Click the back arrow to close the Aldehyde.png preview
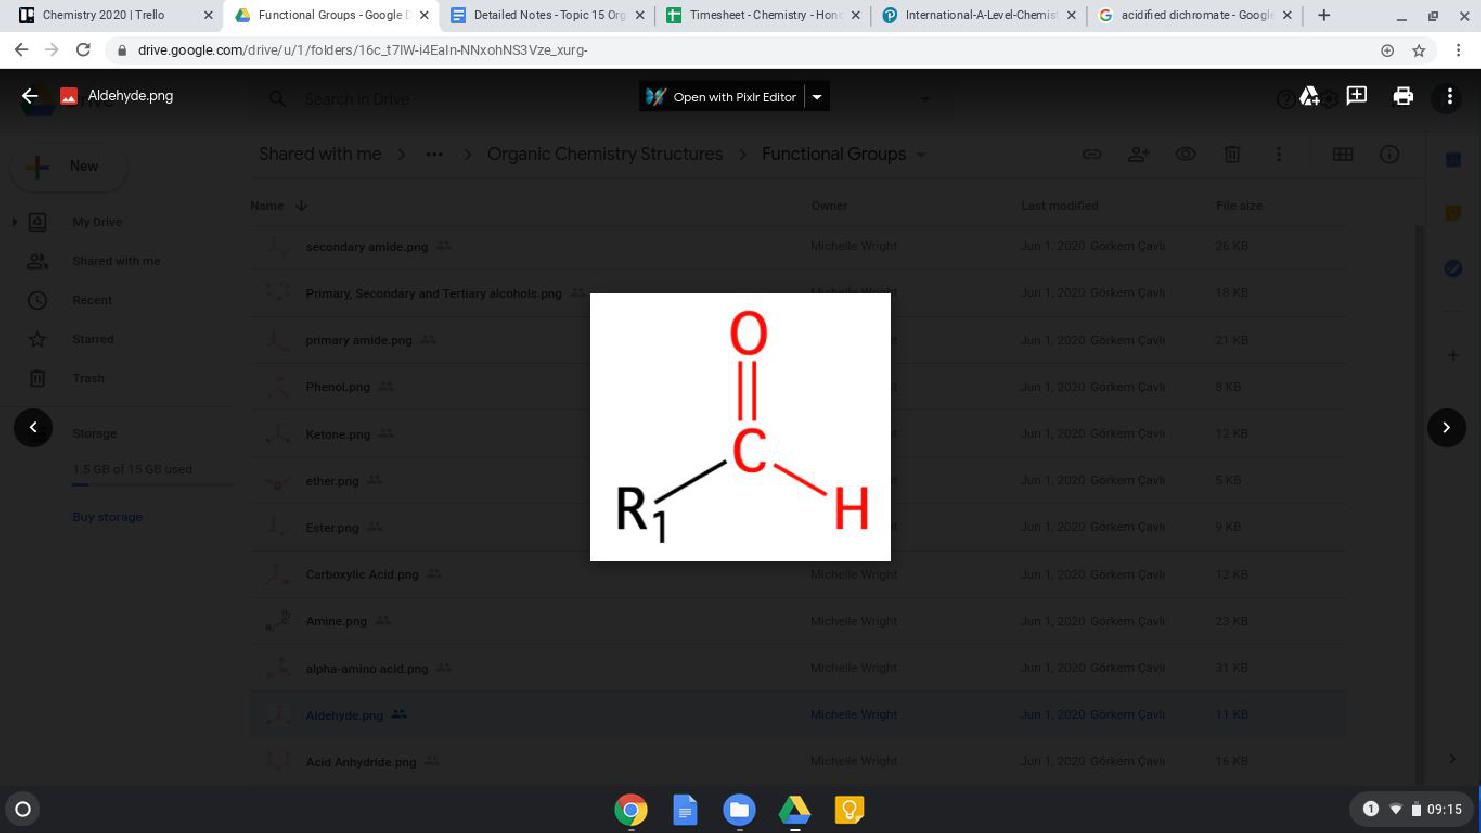Viewport: 1481px width, 834px height. click(29, 96)
